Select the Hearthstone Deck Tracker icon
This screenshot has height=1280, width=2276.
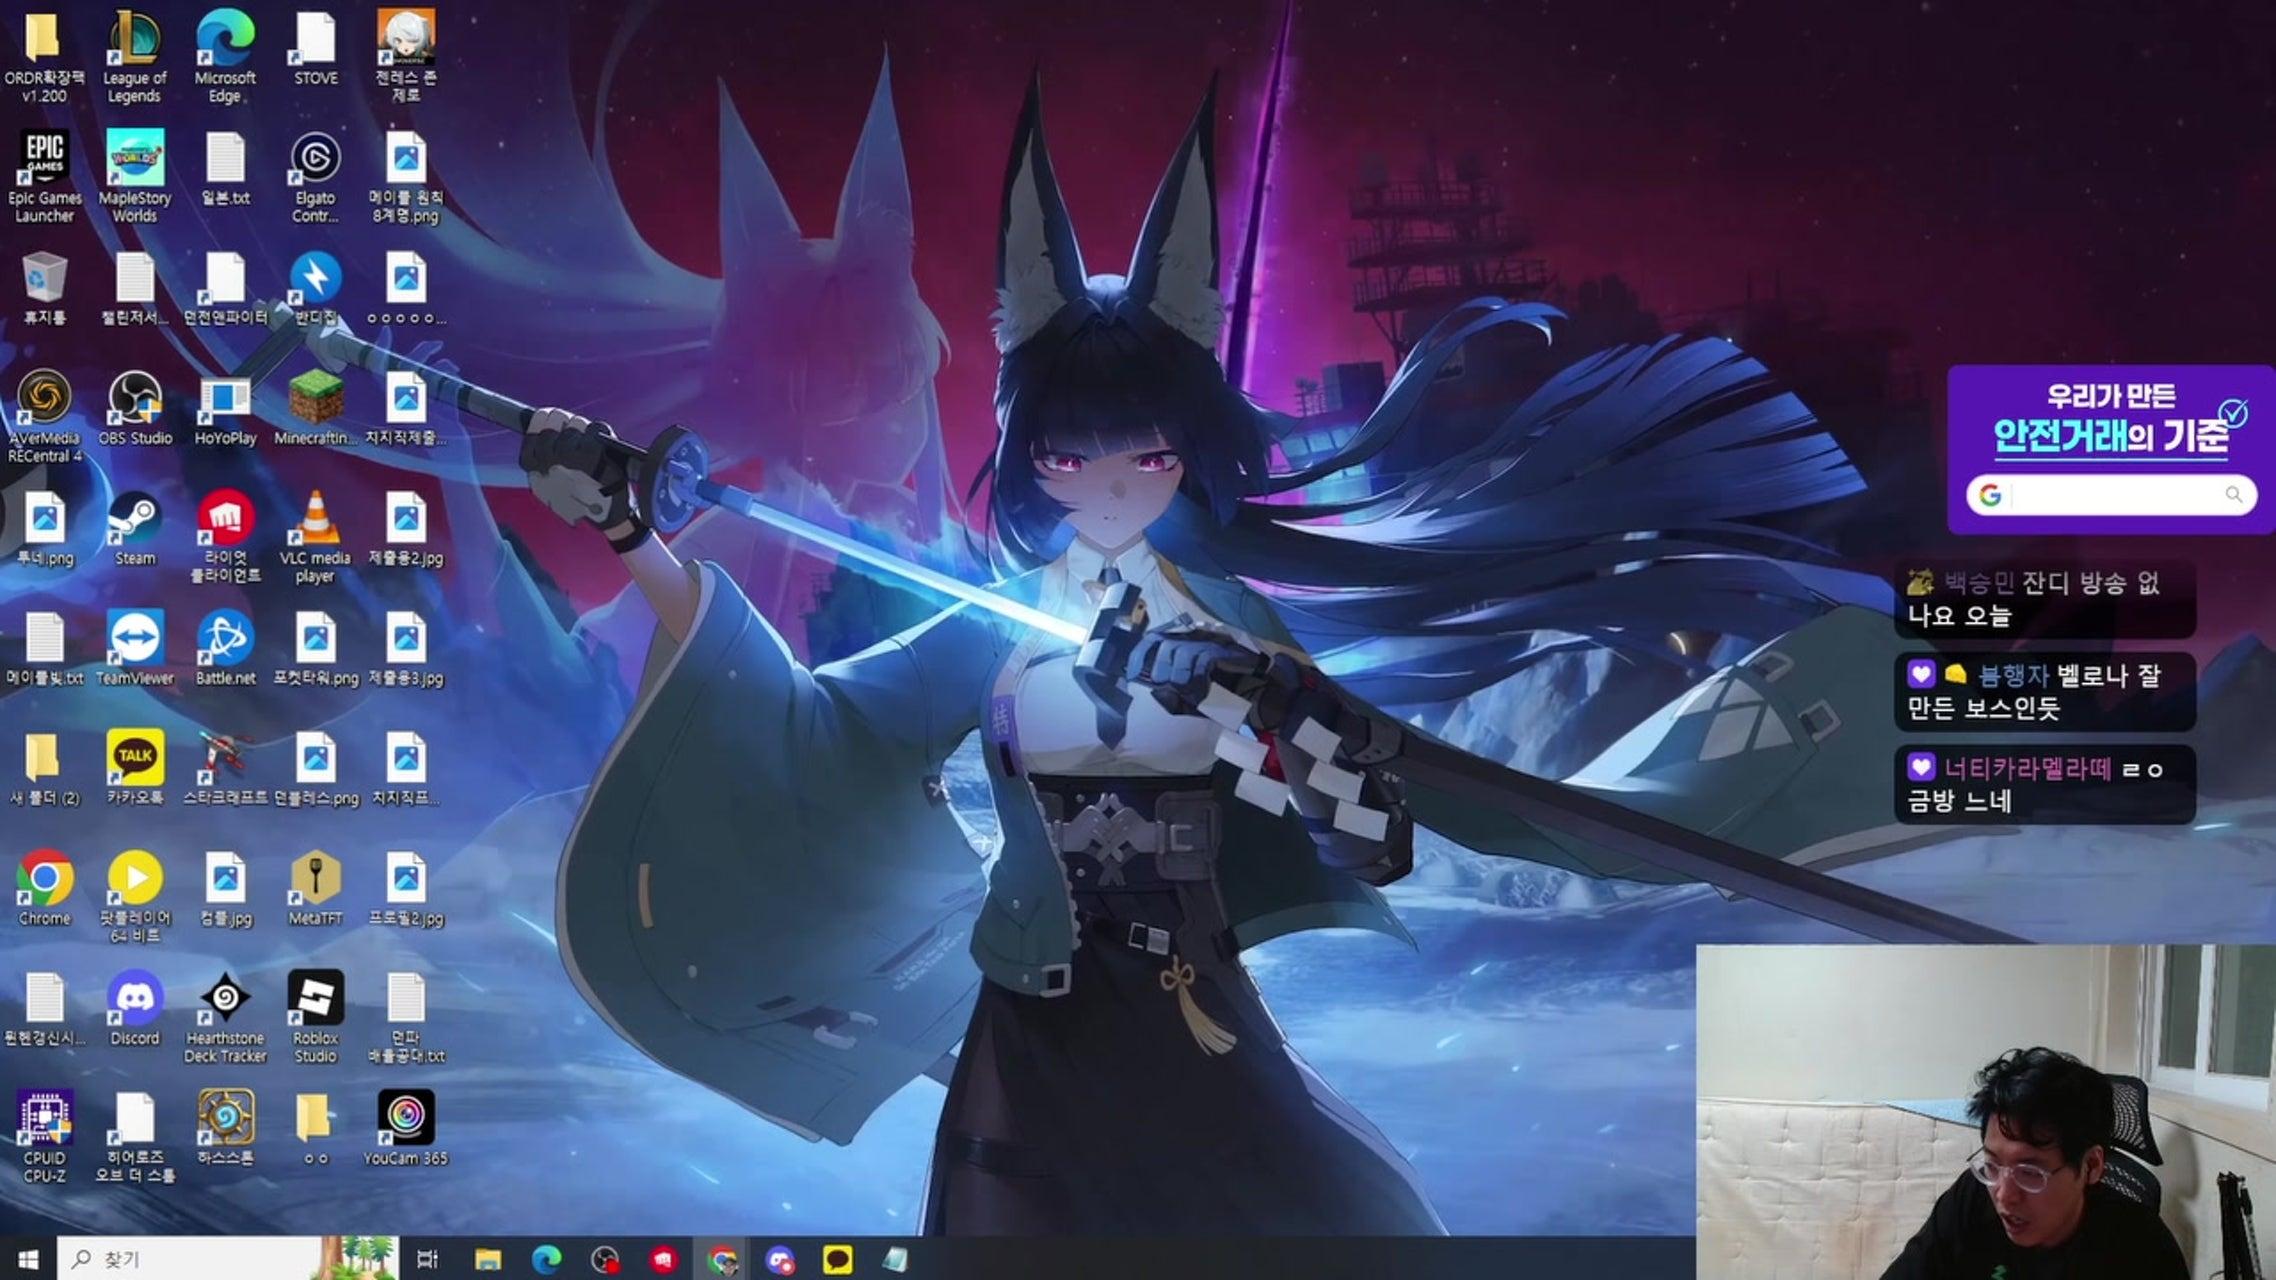click(225, 1016)
